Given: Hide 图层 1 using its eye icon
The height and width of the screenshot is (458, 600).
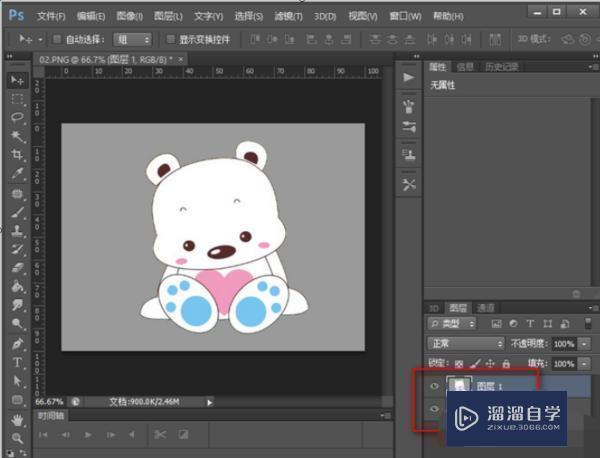Looking at the screenshot, I should tap(434, 386).
